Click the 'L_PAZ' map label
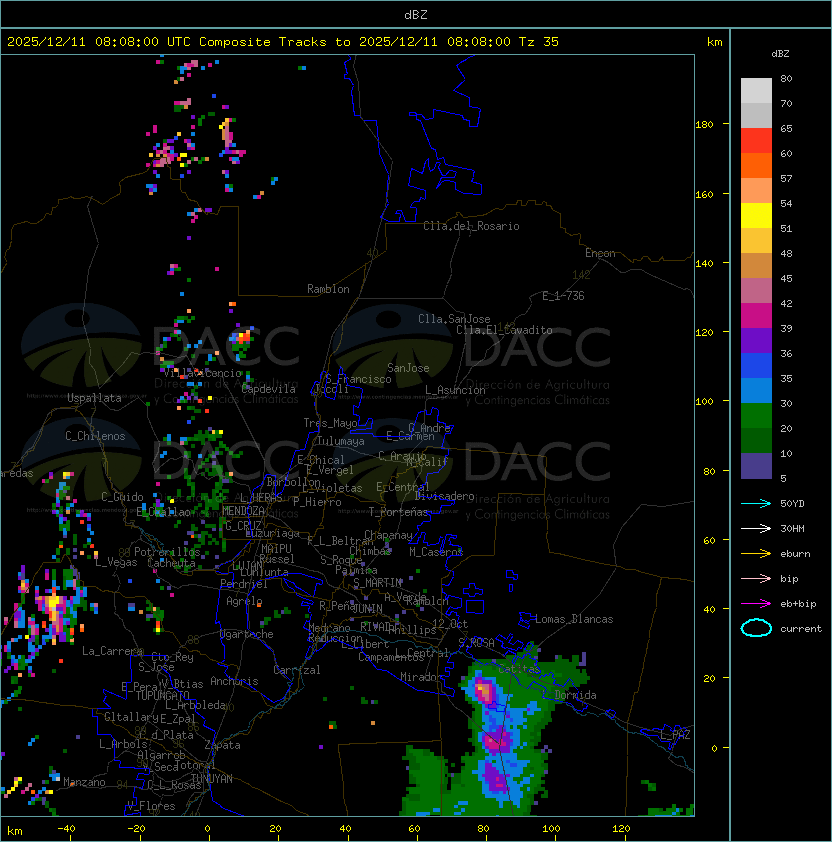 pyautogui.click(x=675, y=735)
